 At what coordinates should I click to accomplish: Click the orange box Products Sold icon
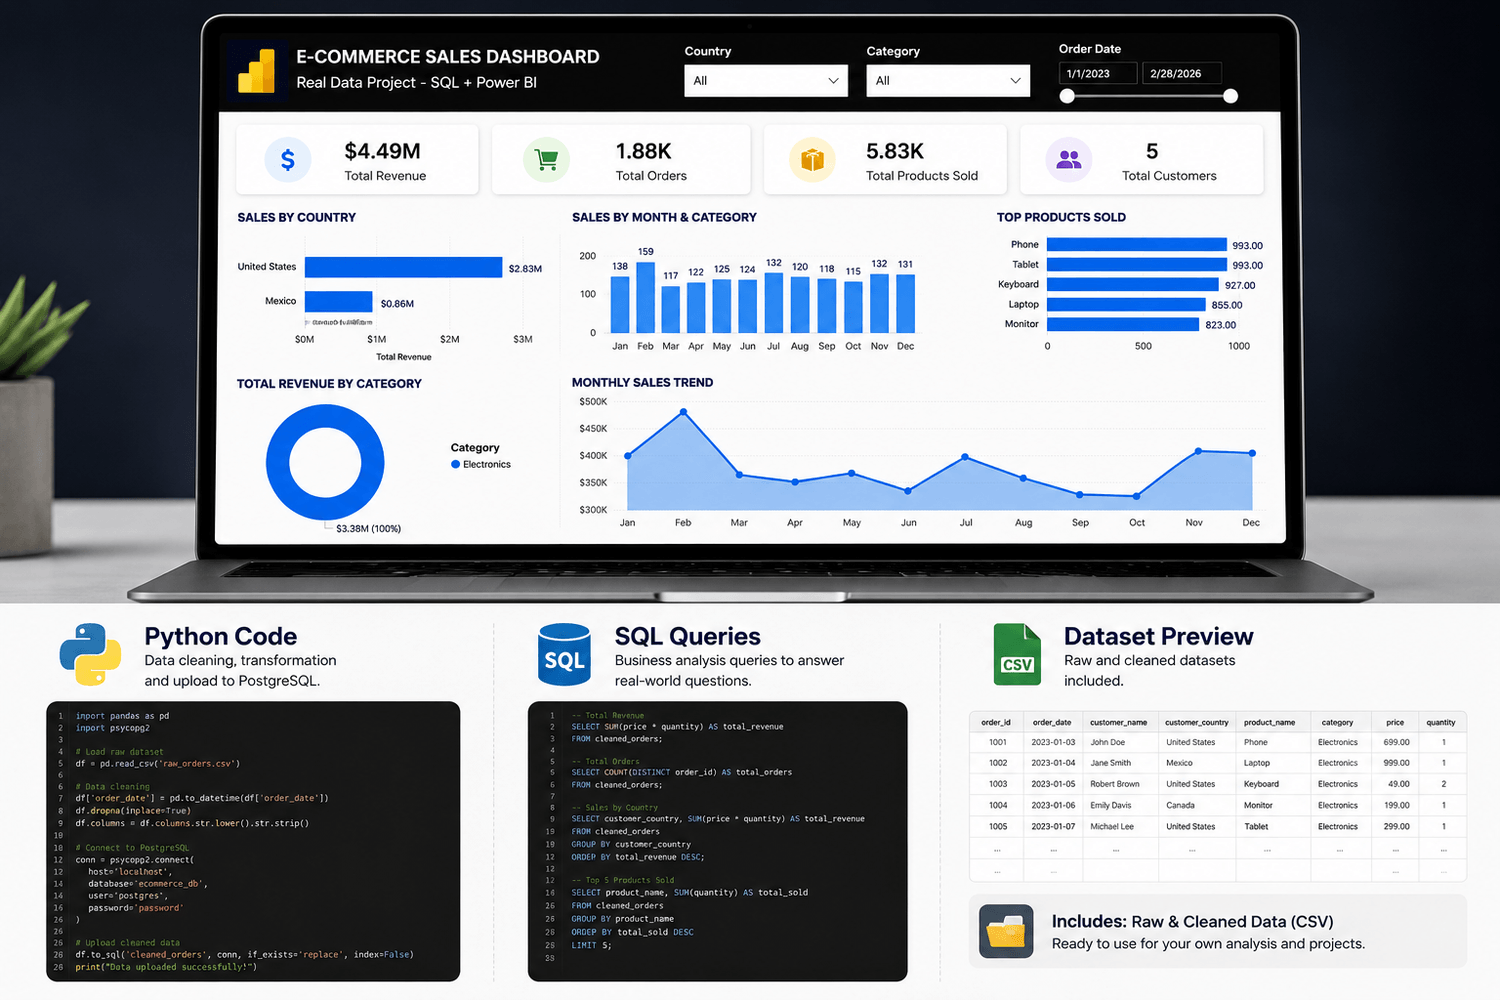(812, 160)
